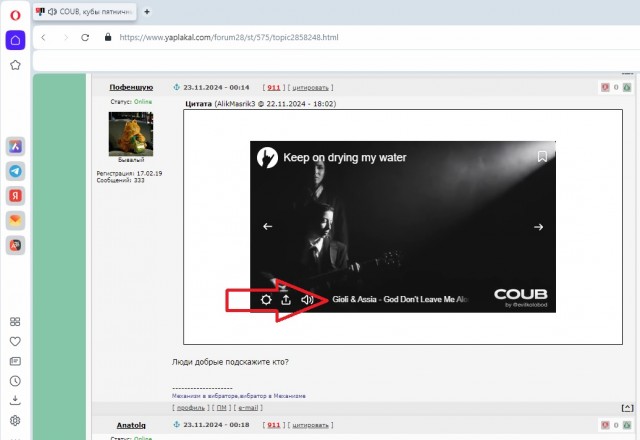Open the Yandex sidebar shortcut
640x440 pixels.
(15, 196)
